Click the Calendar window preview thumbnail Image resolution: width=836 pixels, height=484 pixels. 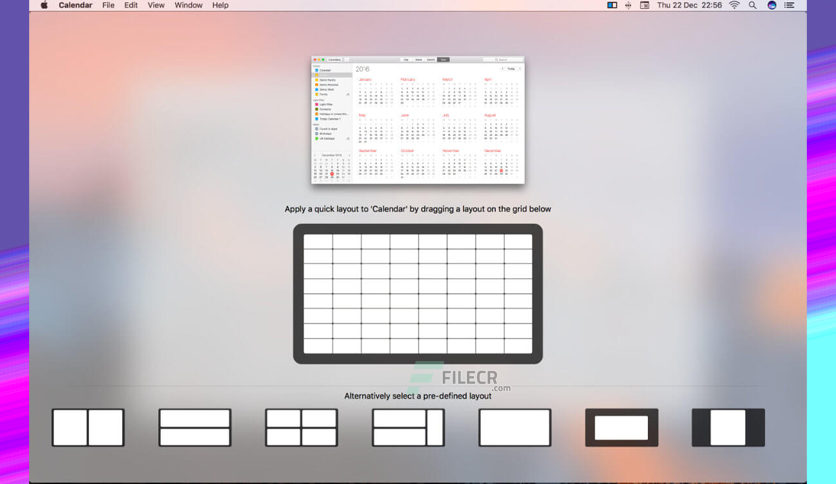(418, 120)
